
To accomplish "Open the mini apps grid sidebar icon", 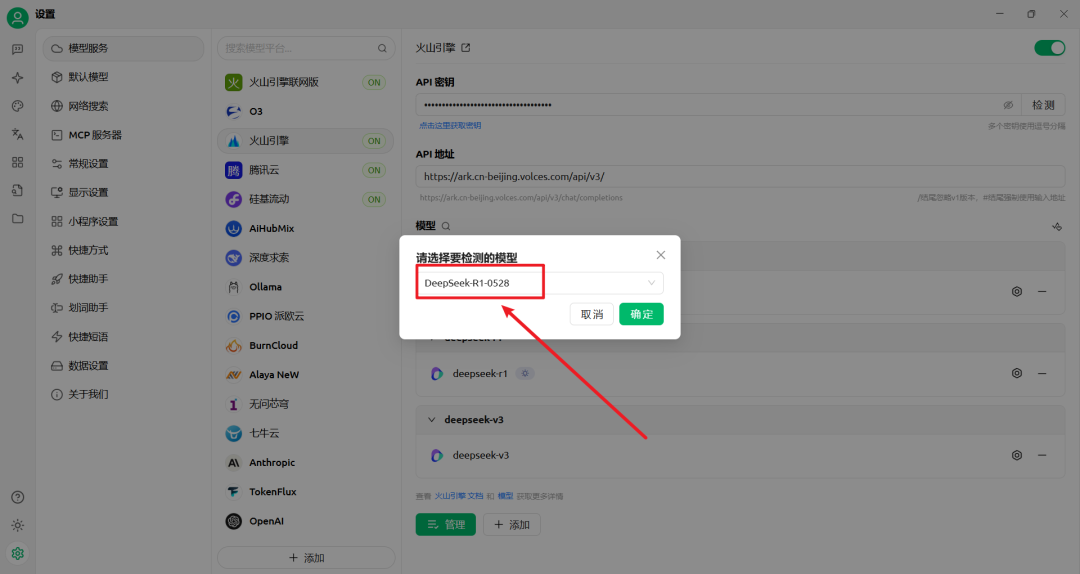I will (x=17, y=163).
